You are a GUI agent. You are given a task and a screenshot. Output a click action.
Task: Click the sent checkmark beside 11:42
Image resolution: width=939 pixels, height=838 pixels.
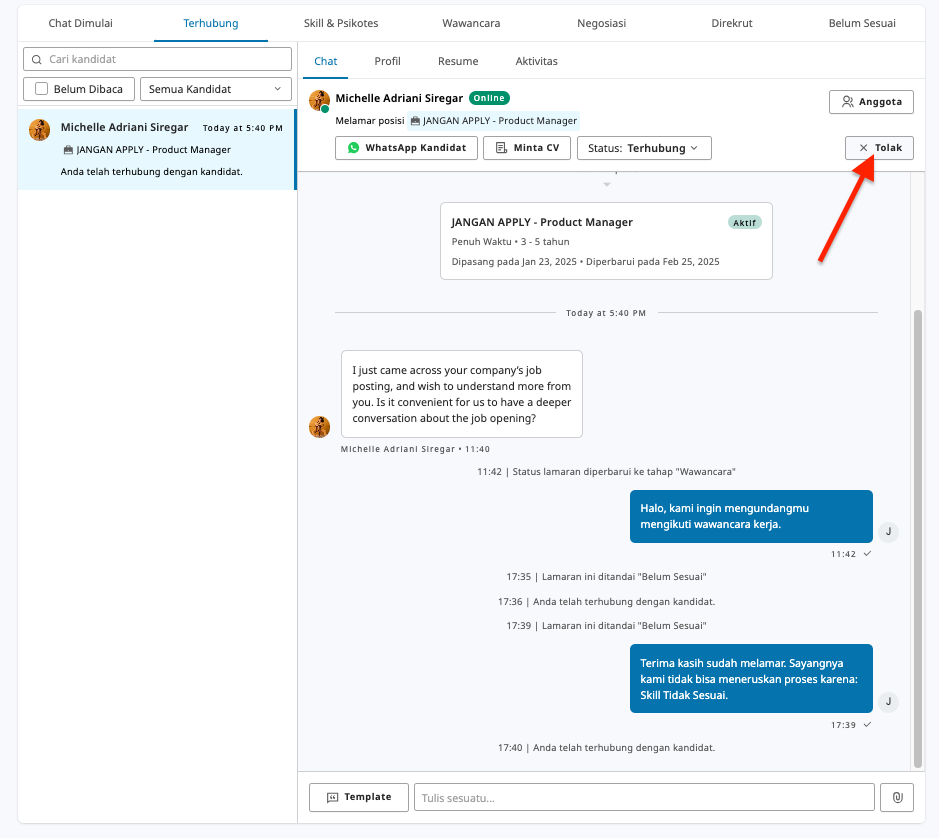point(867,553)
